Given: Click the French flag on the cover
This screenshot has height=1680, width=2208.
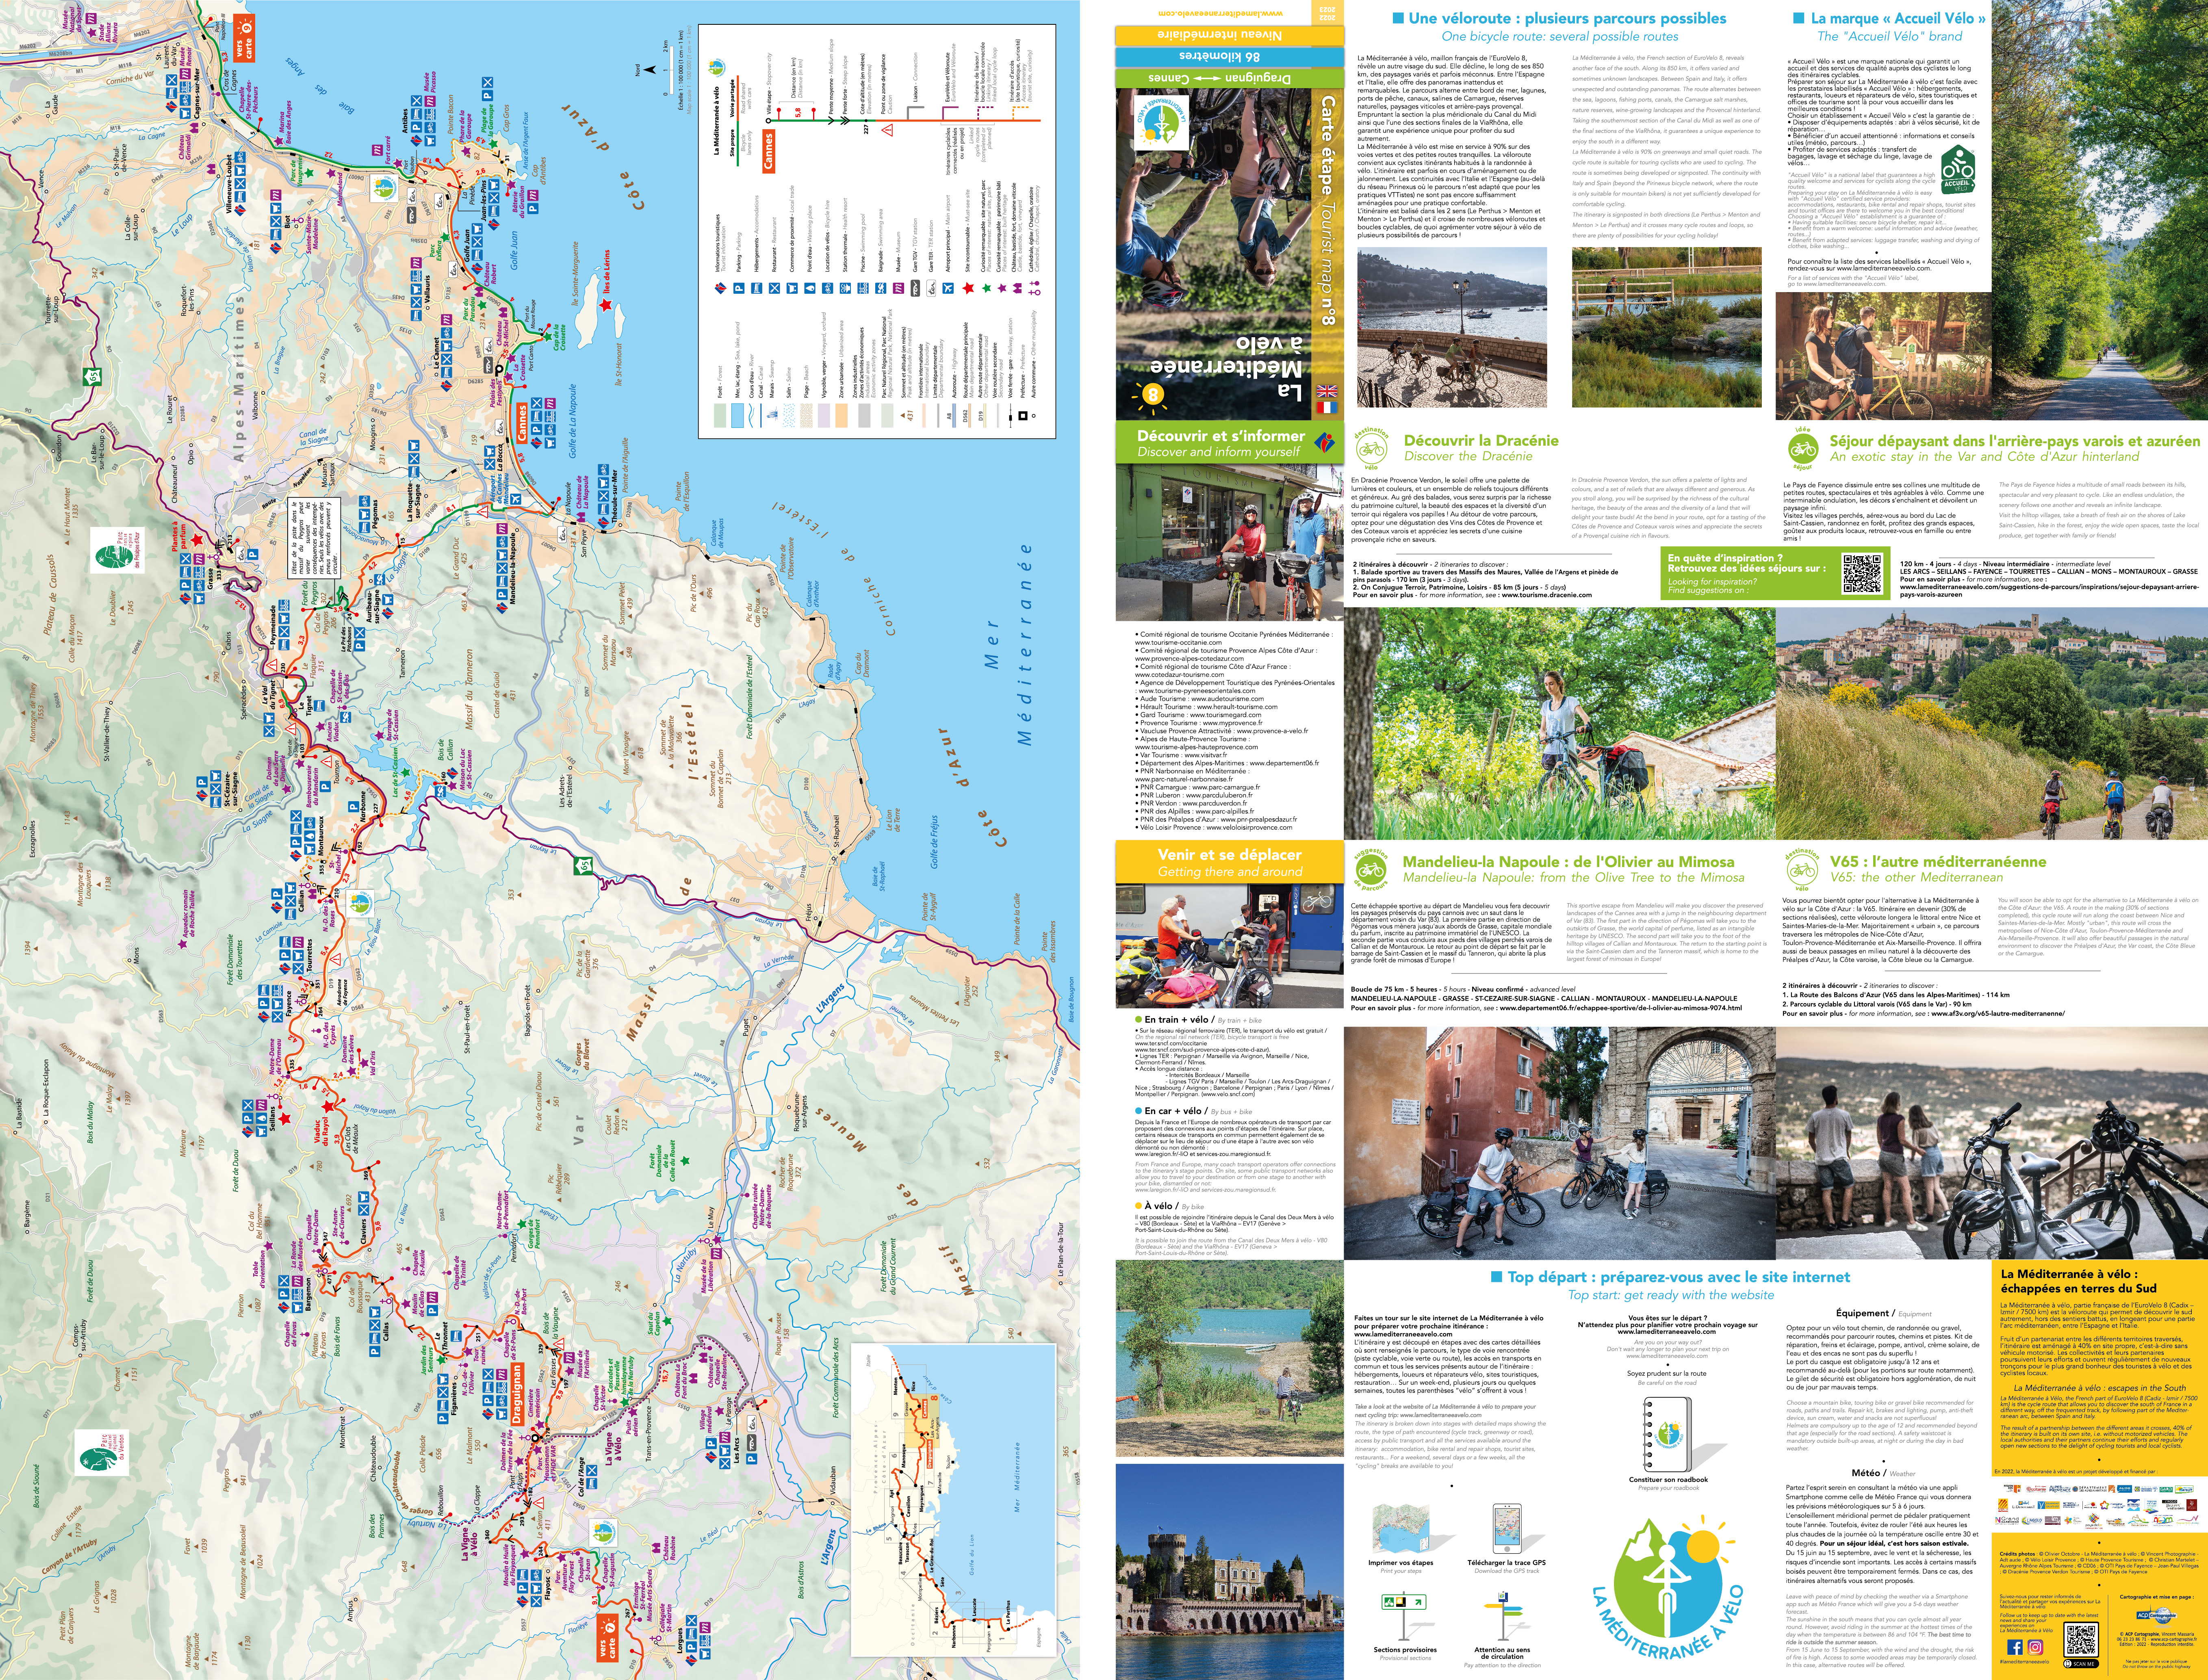Looking at the screenshot, I should coord(1327,407).
